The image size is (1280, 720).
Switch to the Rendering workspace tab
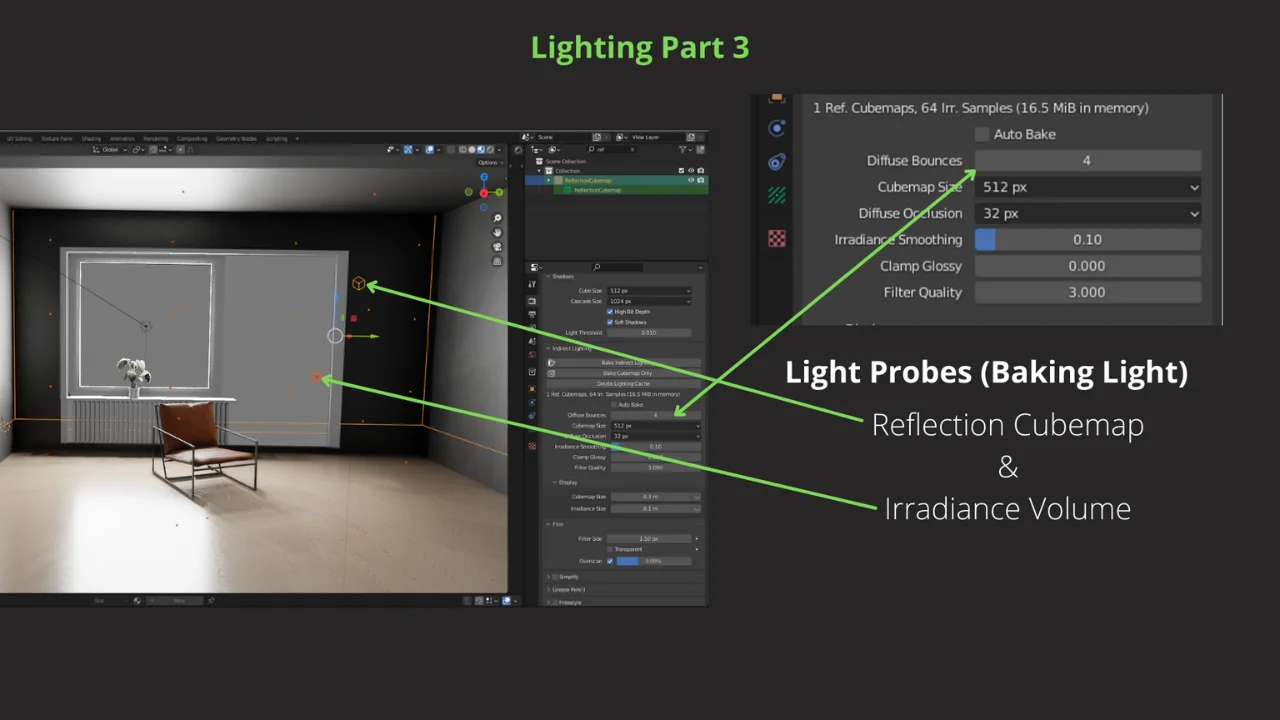click(156, 138)
